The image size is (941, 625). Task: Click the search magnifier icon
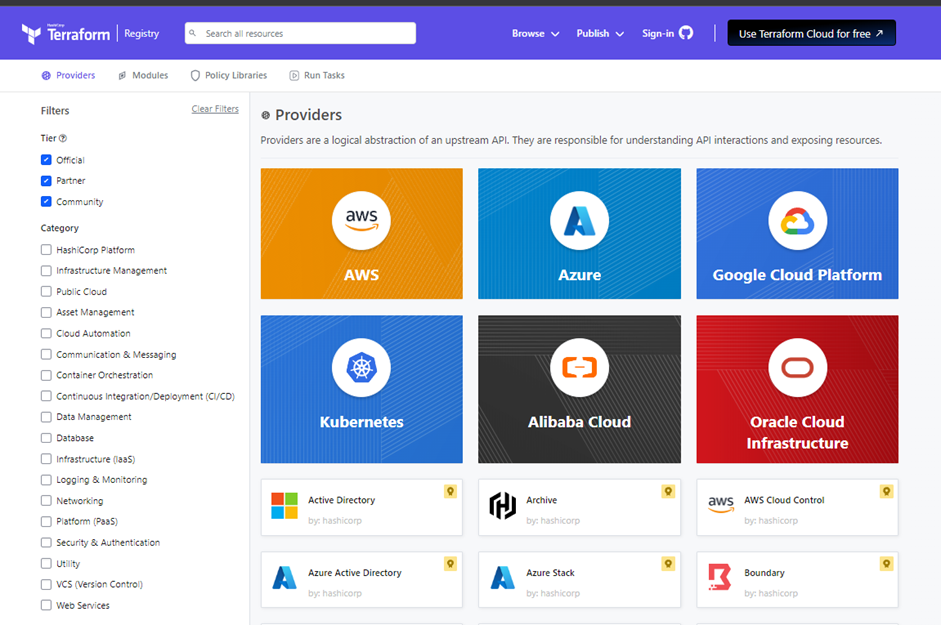193,33
